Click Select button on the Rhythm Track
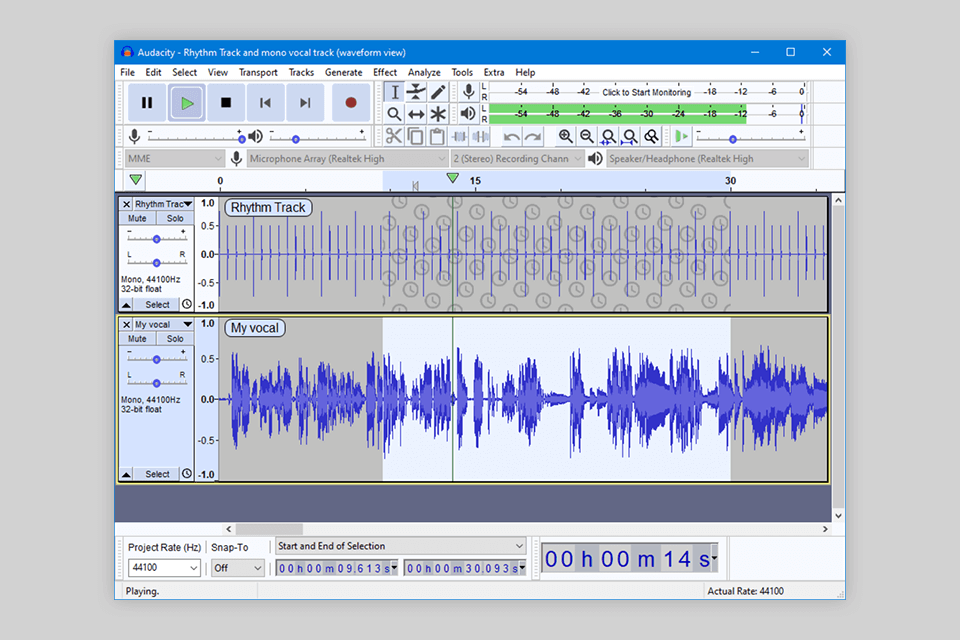The width and height of the screenshot is (960, 640). (x=157, y=304)
